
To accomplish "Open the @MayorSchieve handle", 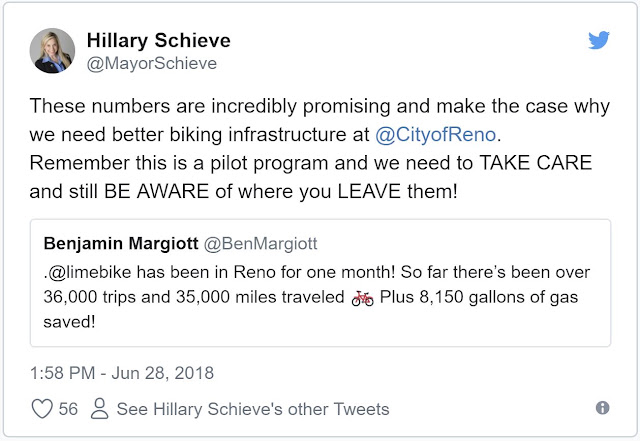I will click(x=151, y=63).
